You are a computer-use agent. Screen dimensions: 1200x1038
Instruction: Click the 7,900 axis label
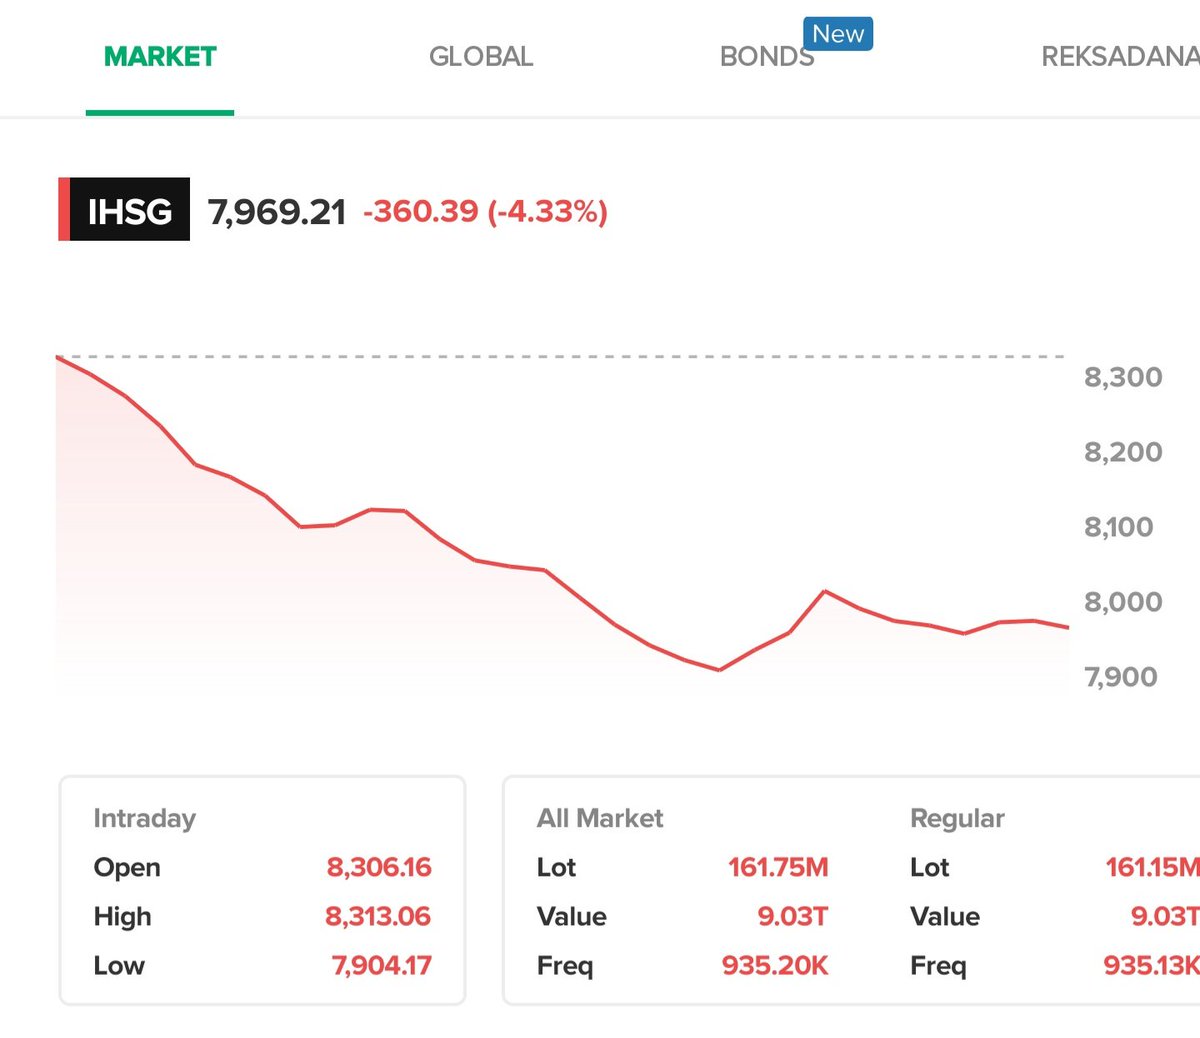click(1121, 677)
